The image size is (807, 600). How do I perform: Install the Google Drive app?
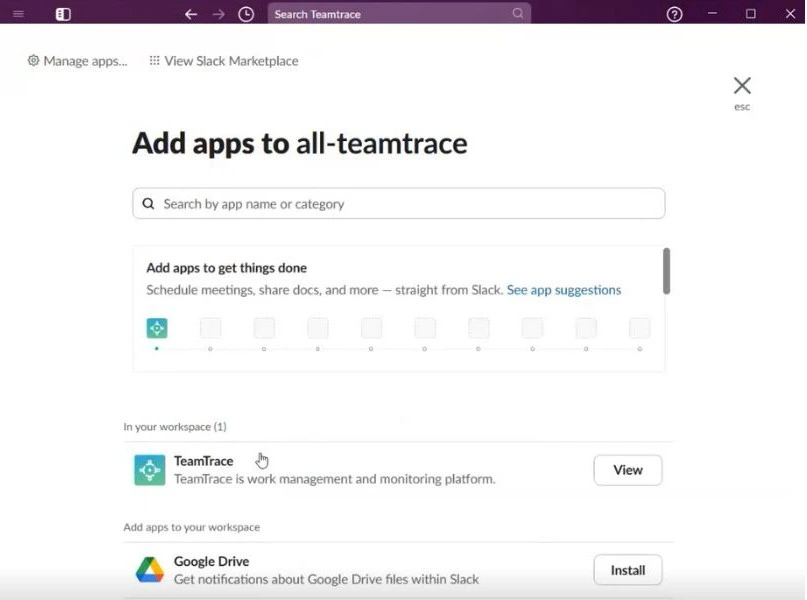pyautogui.click(x=628, y=570)
